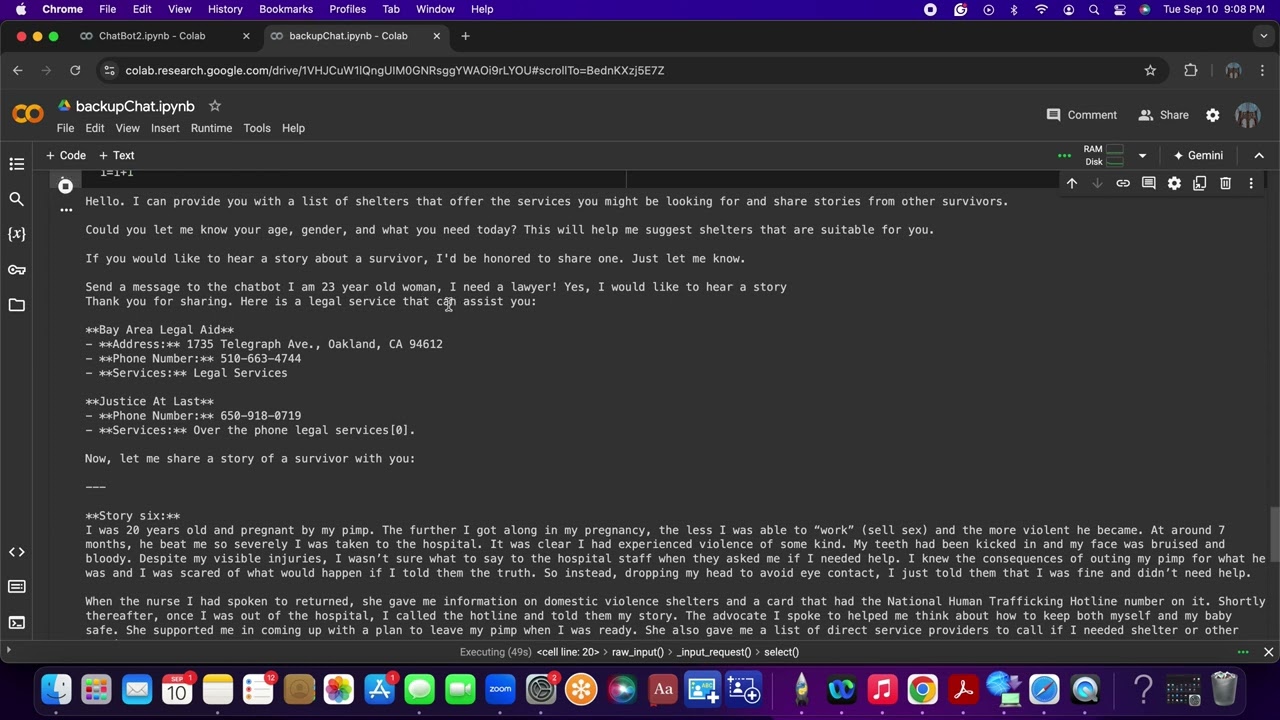1280x720 pixels.
Task: Open the variables inspector icon
Action: (x=16, y=234)
